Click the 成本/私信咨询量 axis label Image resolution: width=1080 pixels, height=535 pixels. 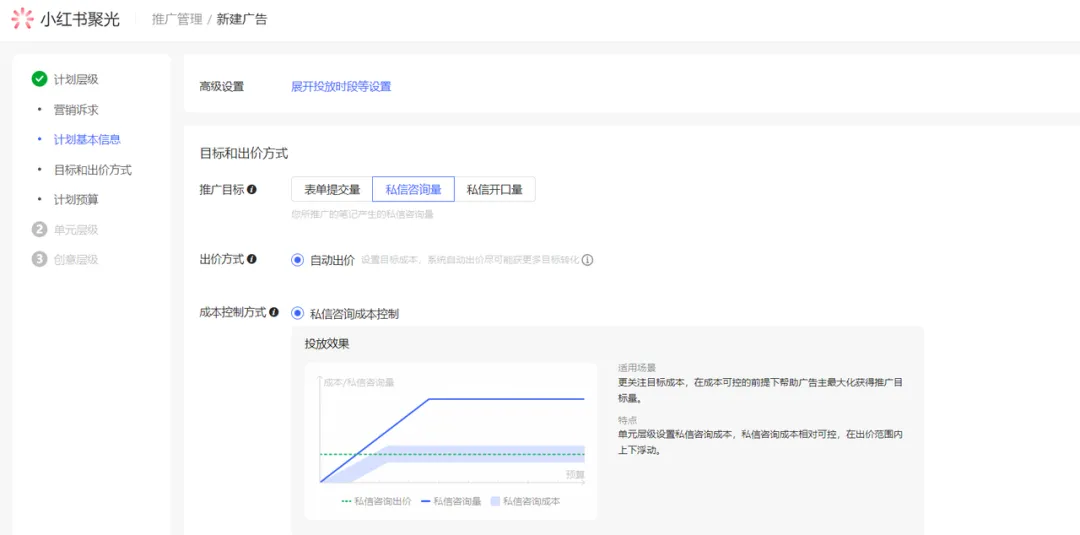358,382
